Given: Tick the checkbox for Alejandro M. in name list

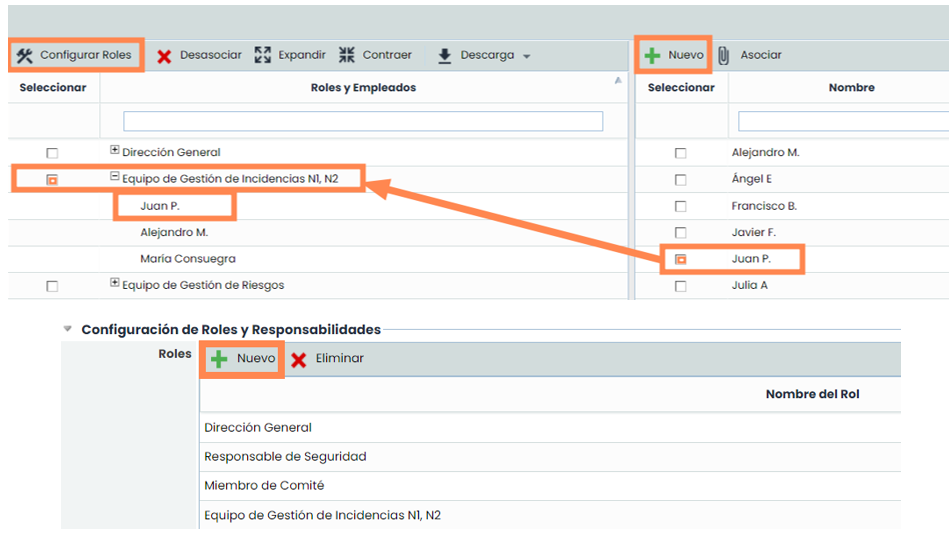Looking at the screenshot, I should (681, 153).
